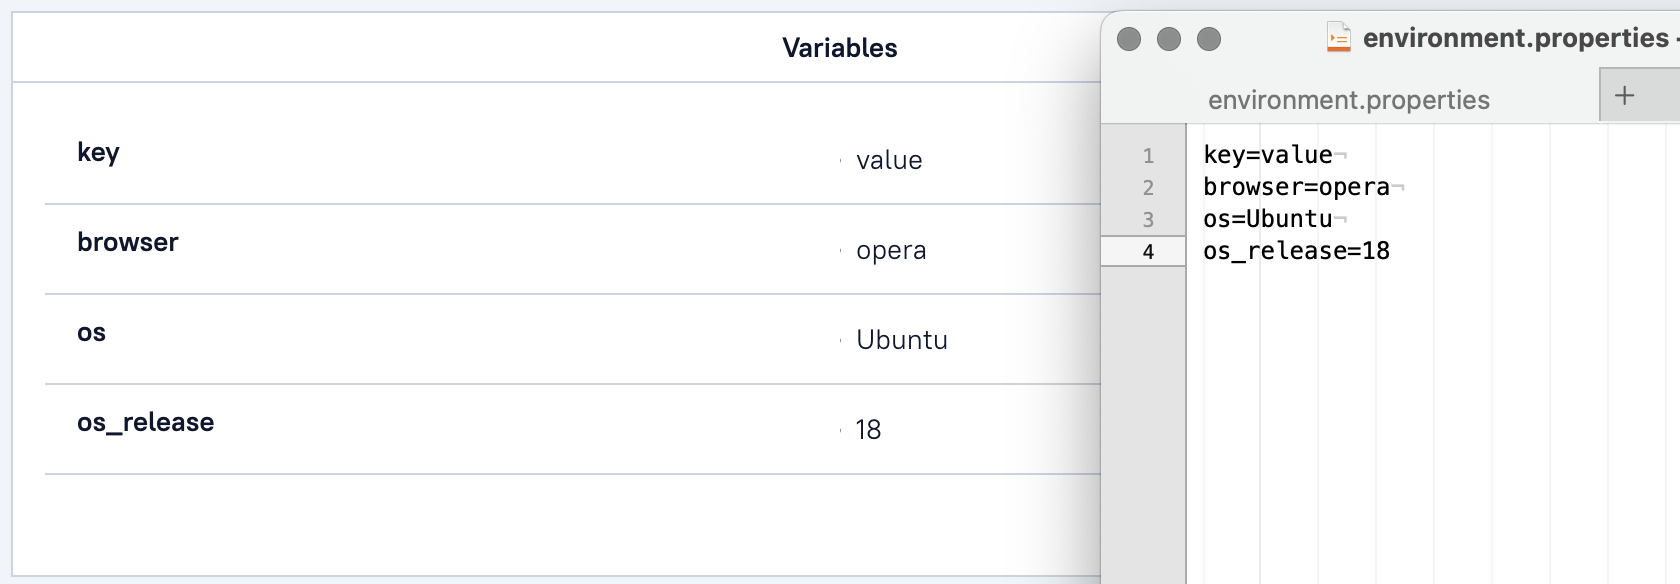Viewport: 1680px width, 584px height.
Task: Click the environment.properties file type icon
Action: [1340, 37]
